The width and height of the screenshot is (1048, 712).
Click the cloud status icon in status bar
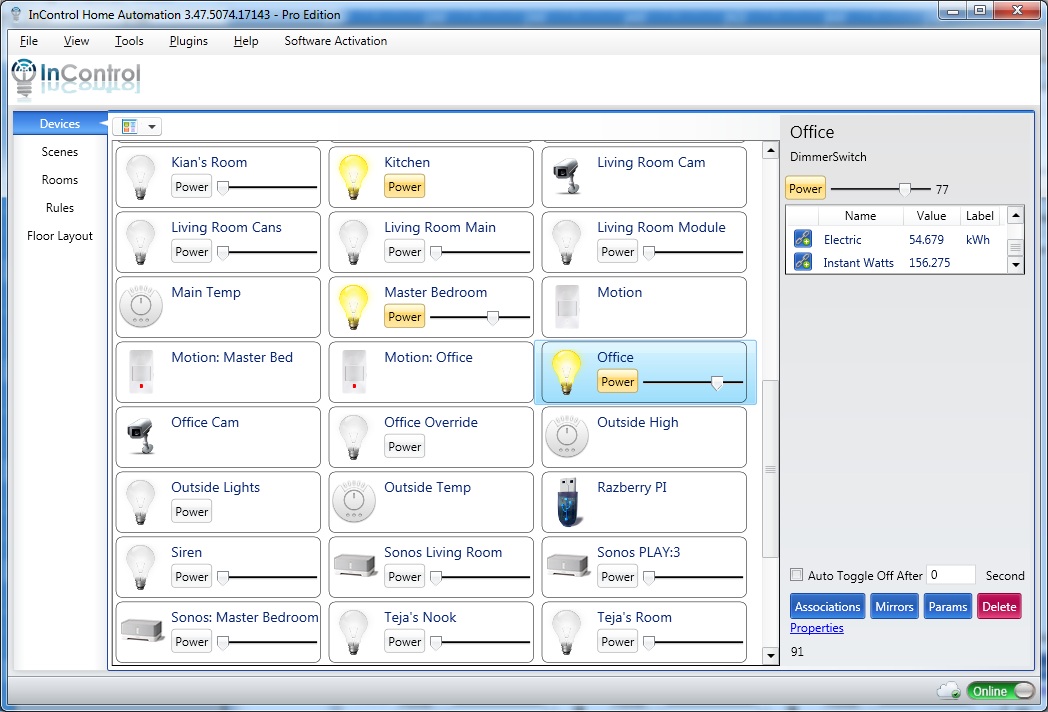[x=947, y=691]
